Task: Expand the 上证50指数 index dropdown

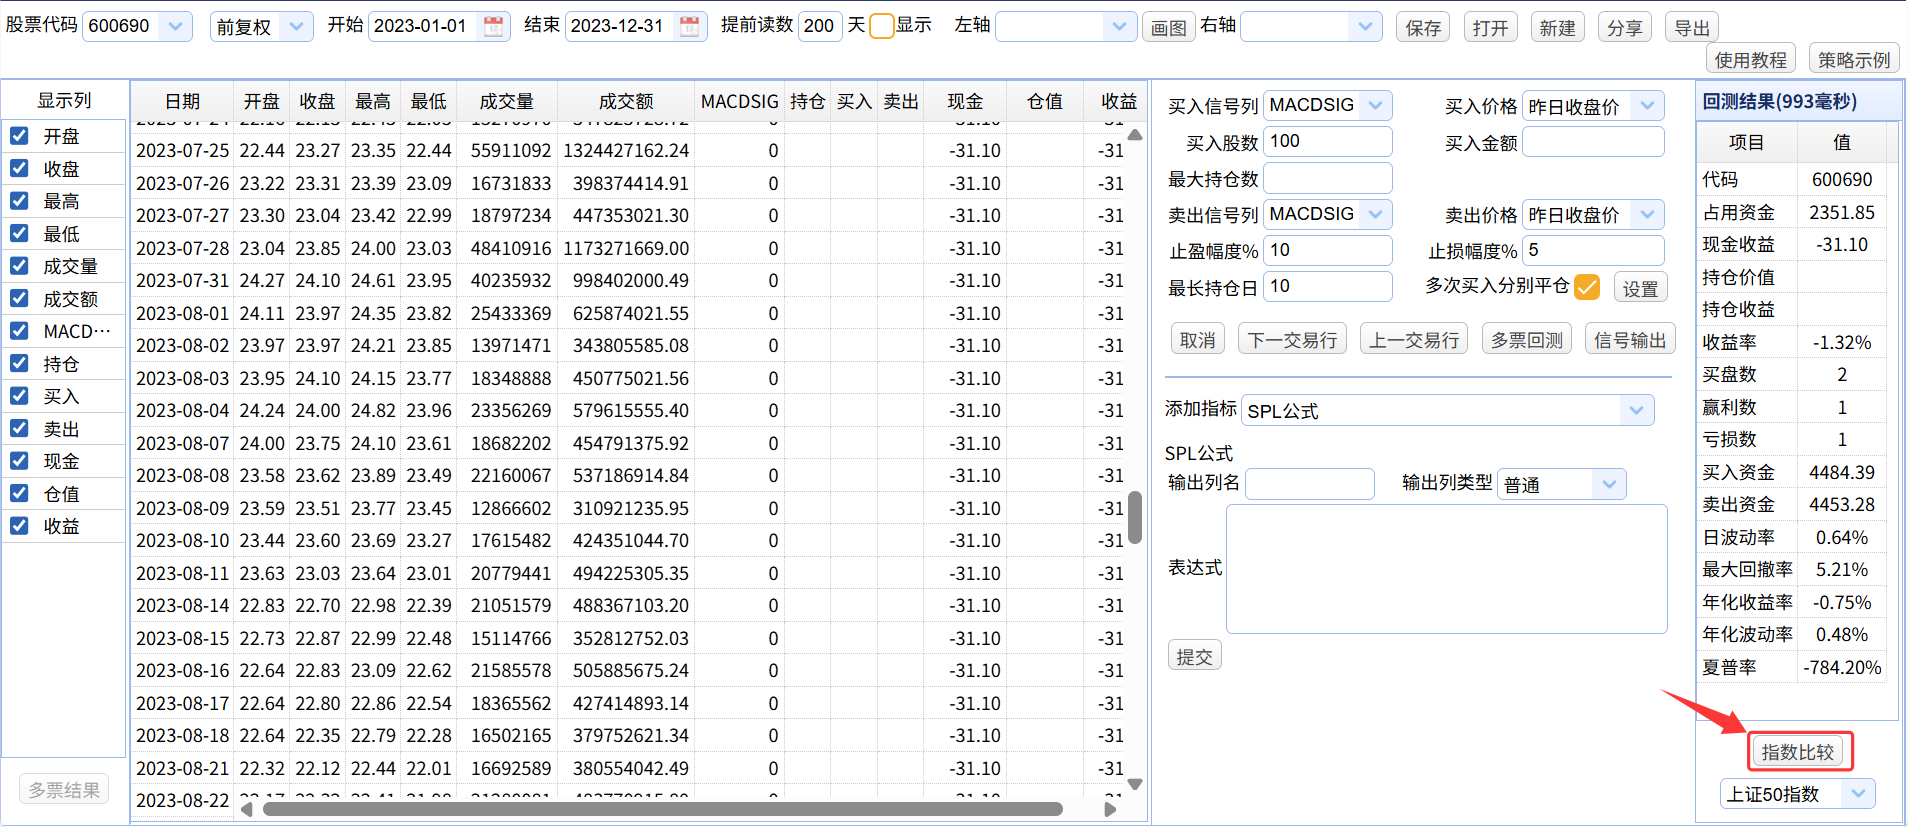Action: pyautogui.click(x=1857, y=794)
